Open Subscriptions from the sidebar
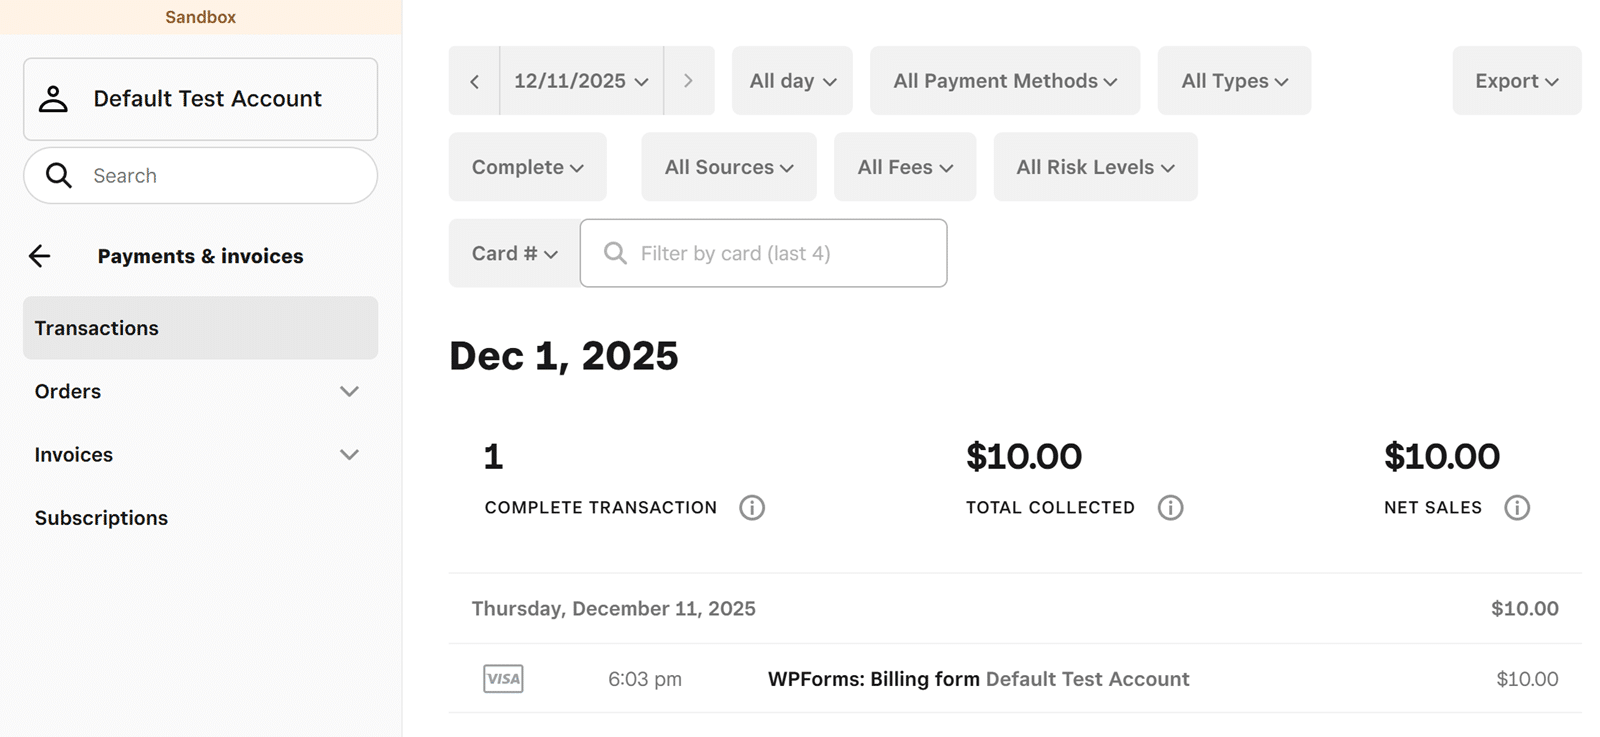 coord(101,517)
